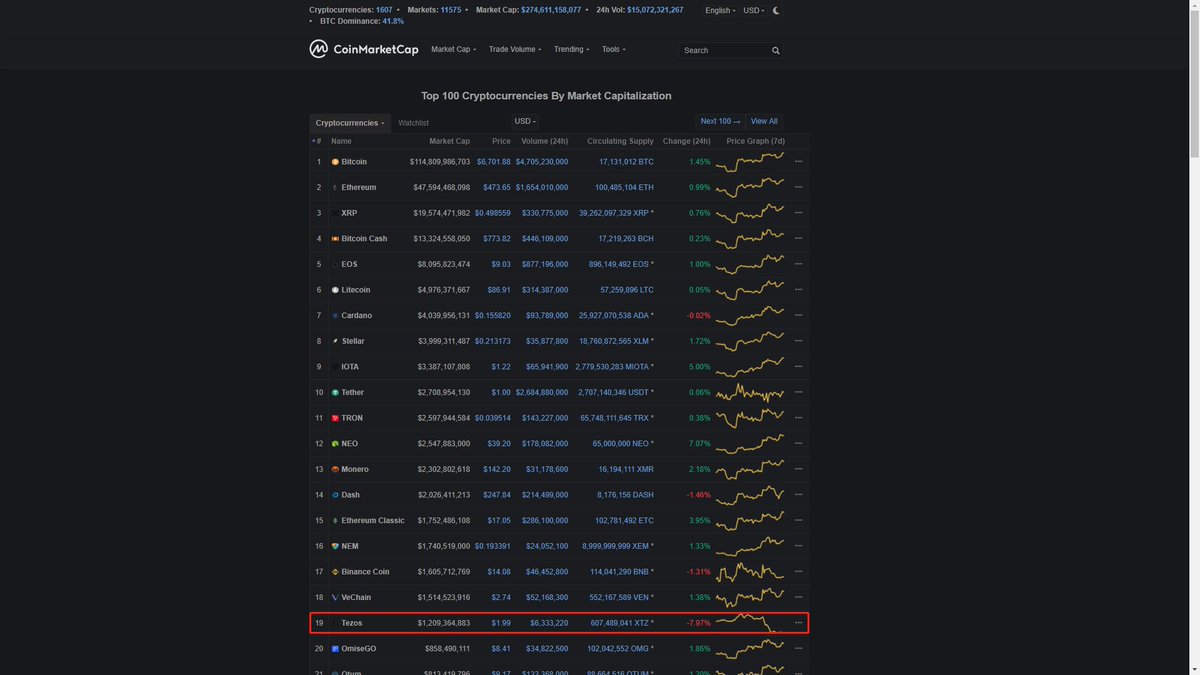Viewport: 1200px width, 675px height.
Task: Sort by Price column header
Action: (x=501, y=141)
